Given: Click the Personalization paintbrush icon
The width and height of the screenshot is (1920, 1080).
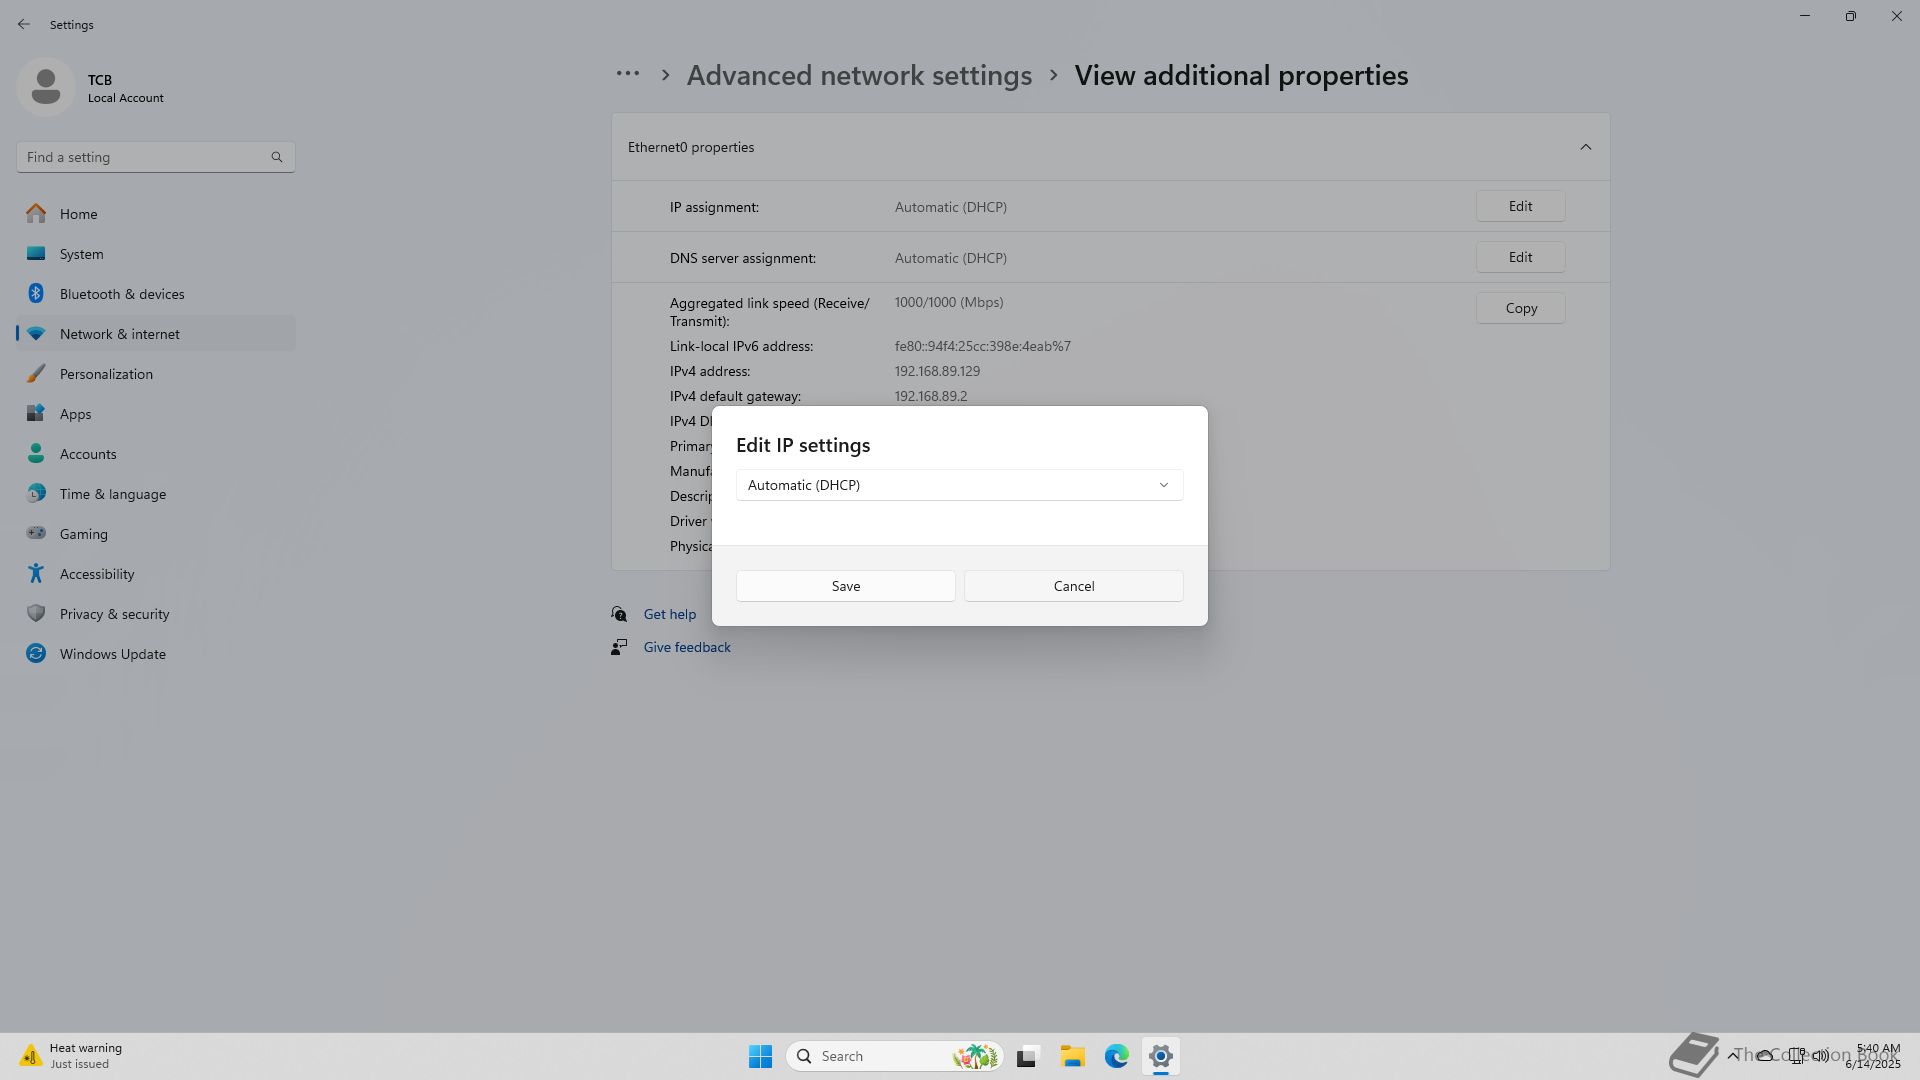Looking at the screenshot, I should (36, 374).
